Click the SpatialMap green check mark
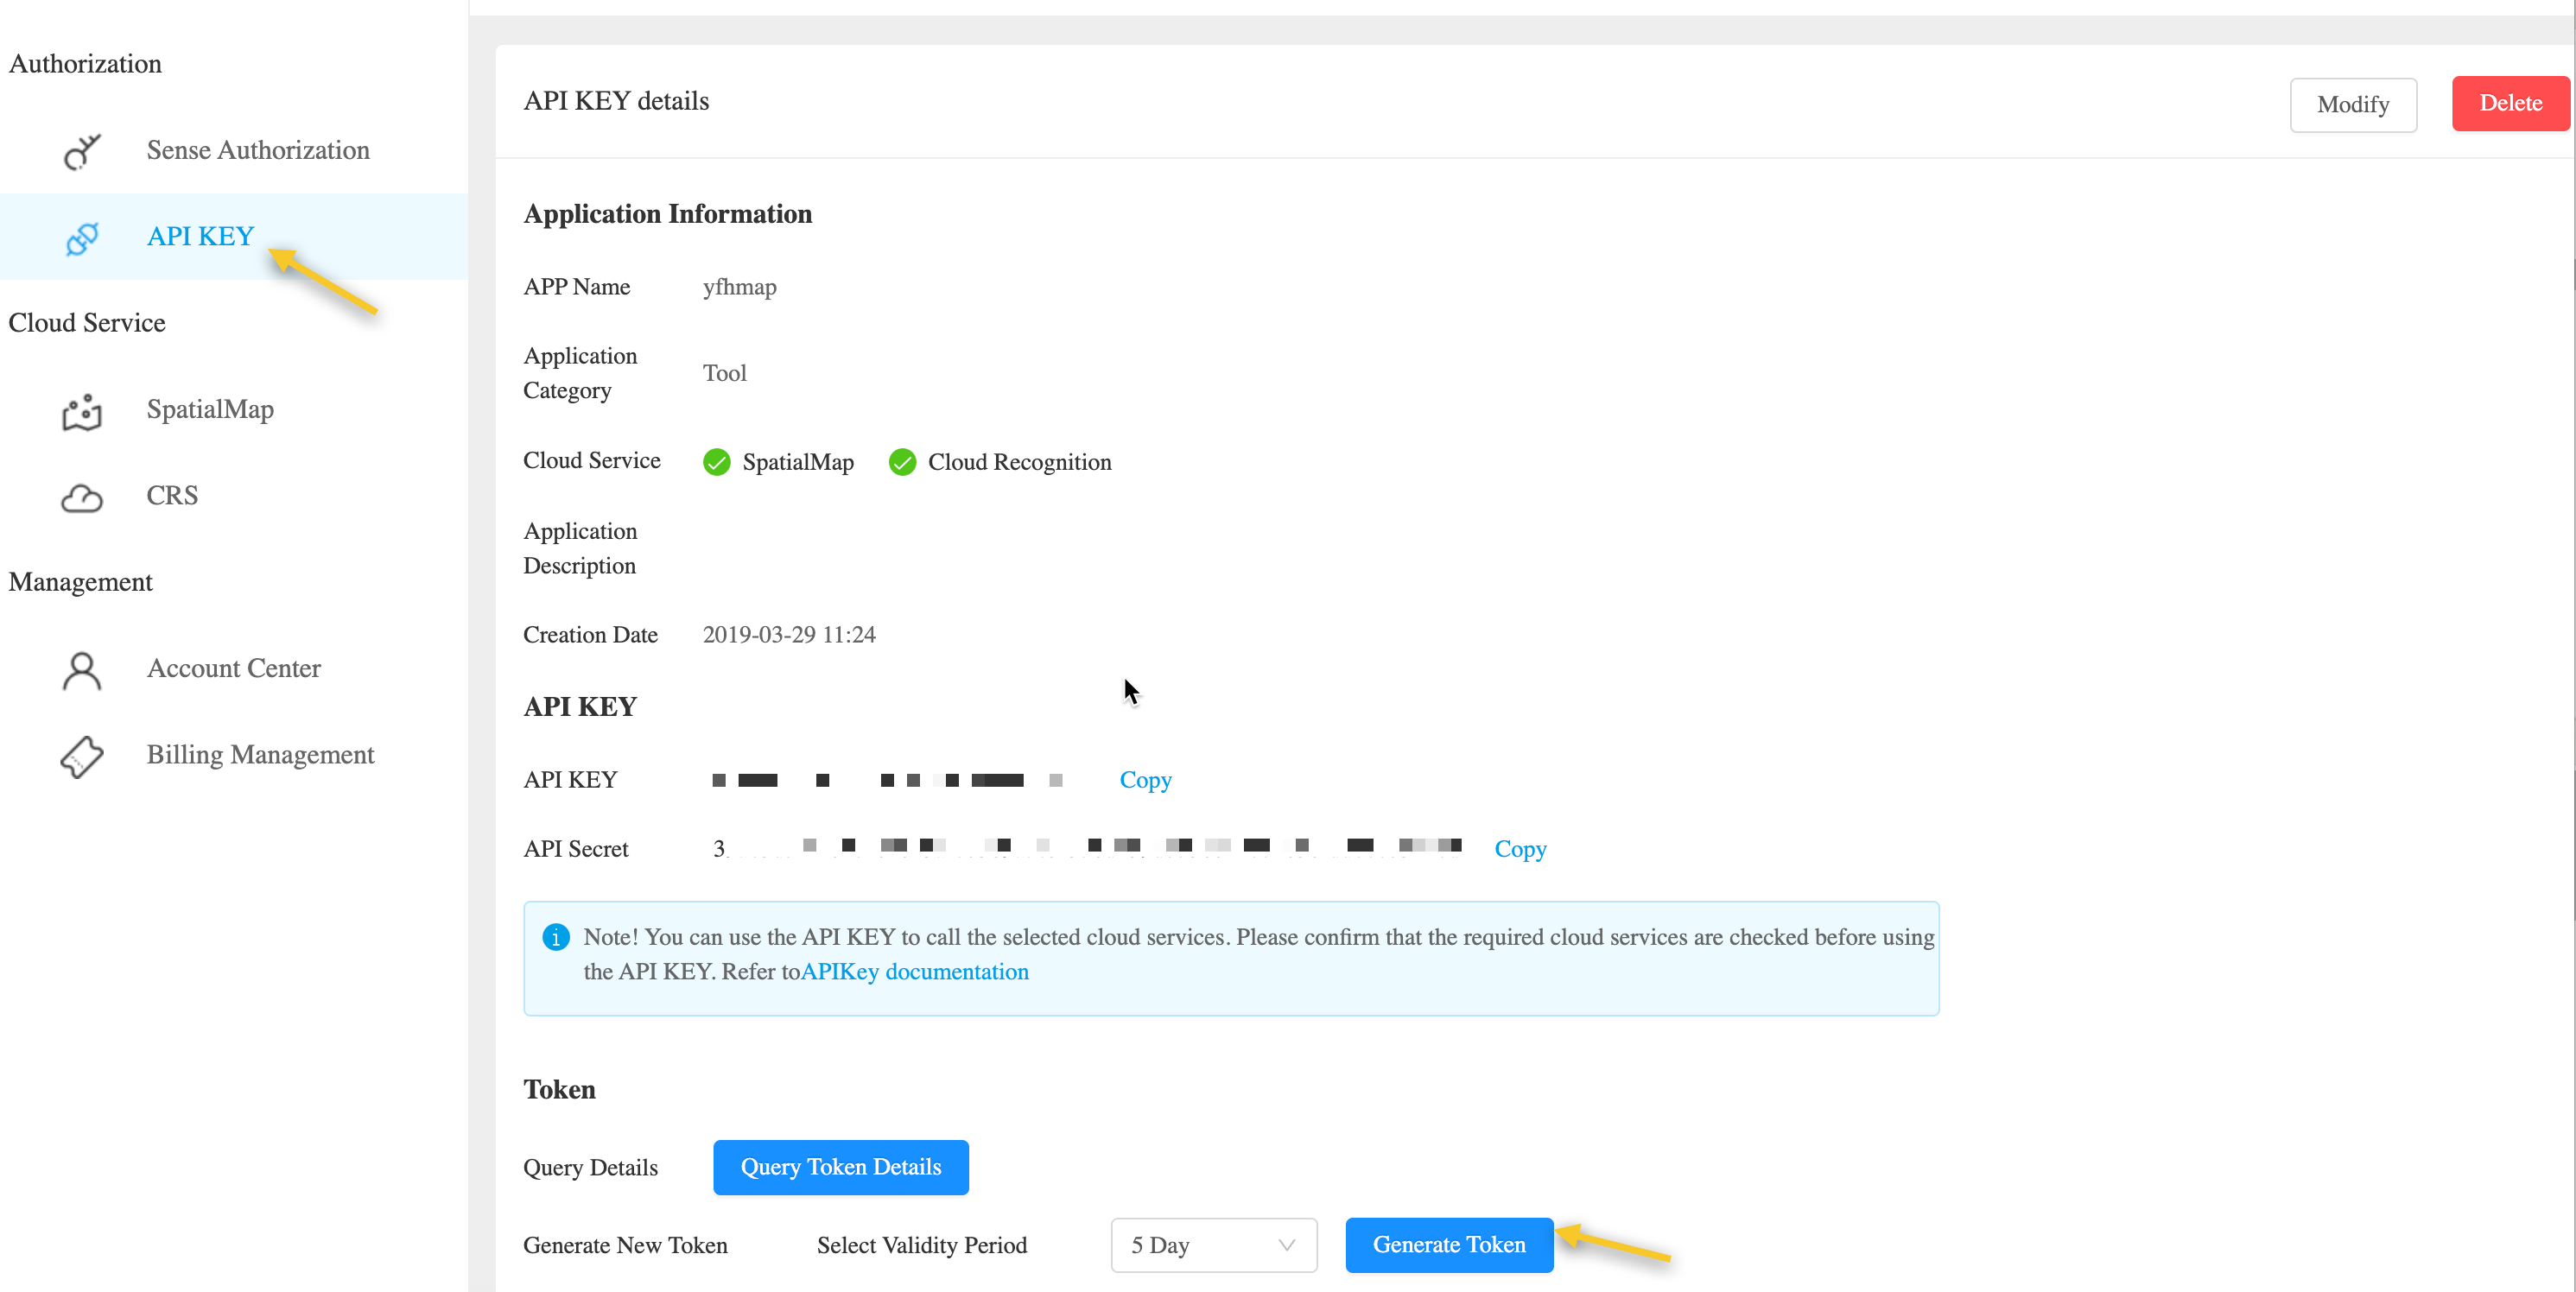The image size is (2576, 1292). 716,462
